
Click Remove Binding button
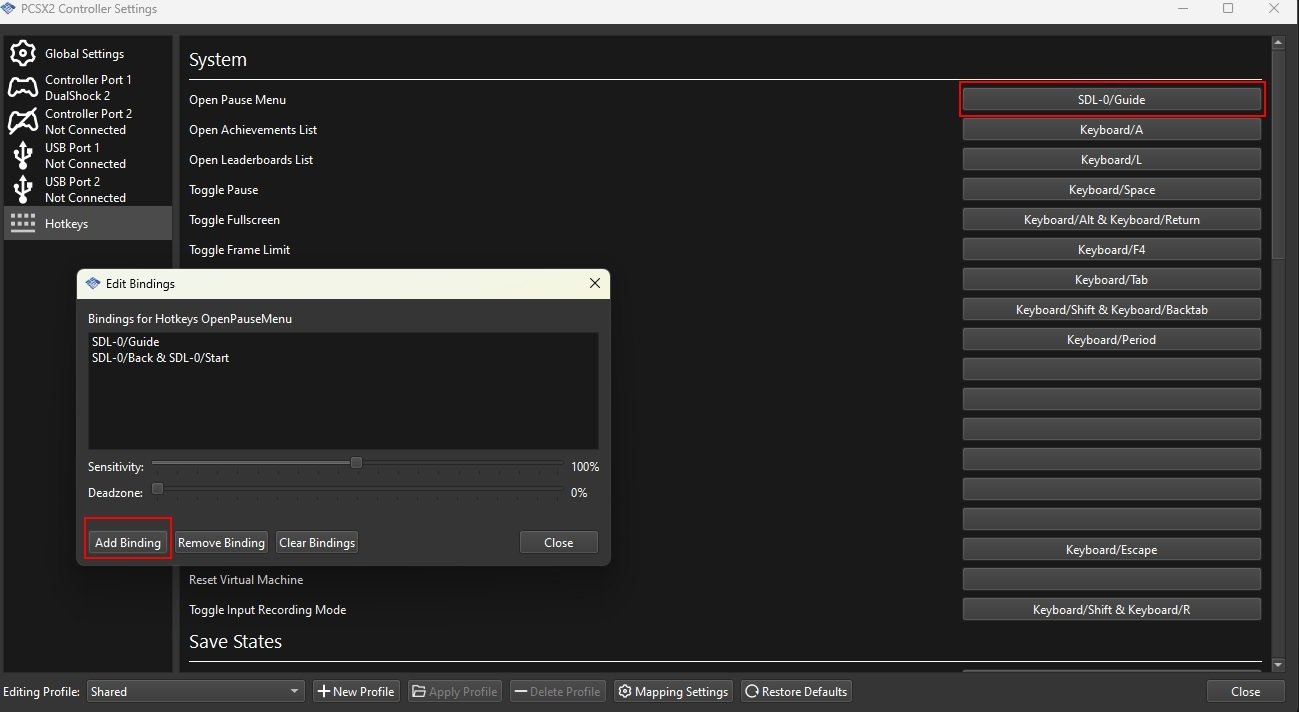coord(221,542)
